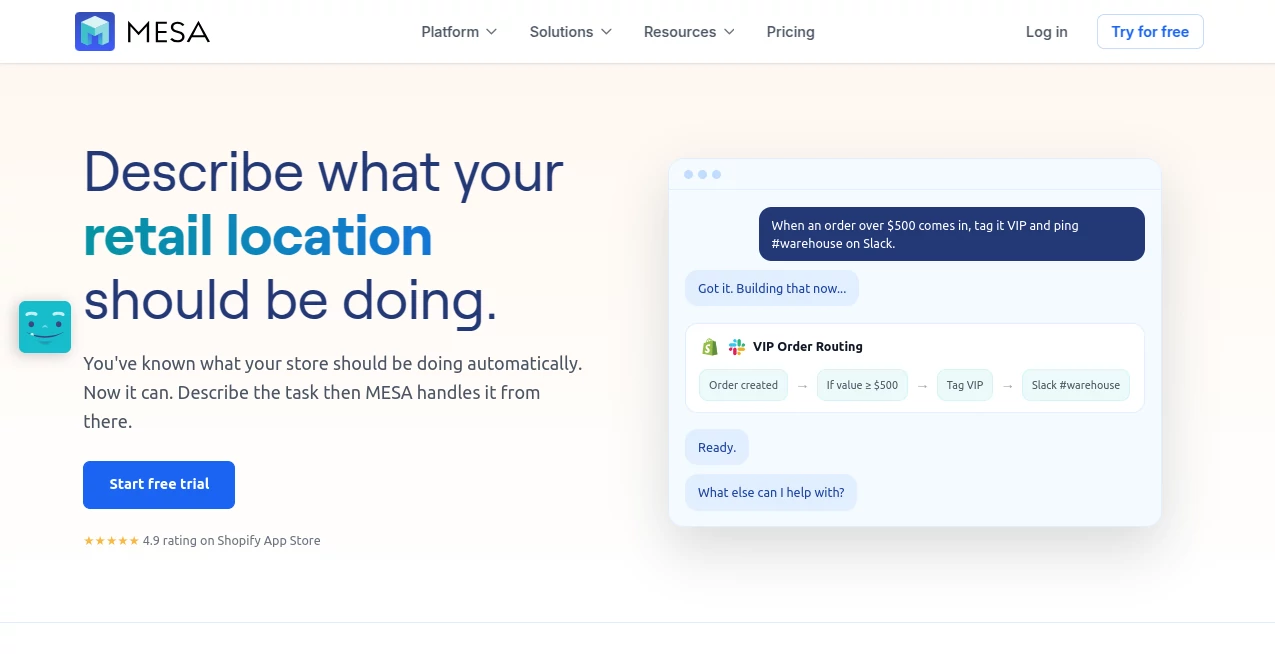Select the If value ≥ $500 step chip
This screenshot has height=654, width=1275.
pos(862,385)
